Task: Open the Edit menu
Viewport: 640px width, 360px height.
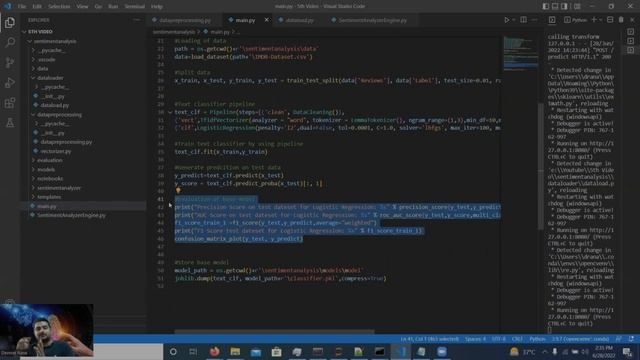Action: (x=37, y=7)
